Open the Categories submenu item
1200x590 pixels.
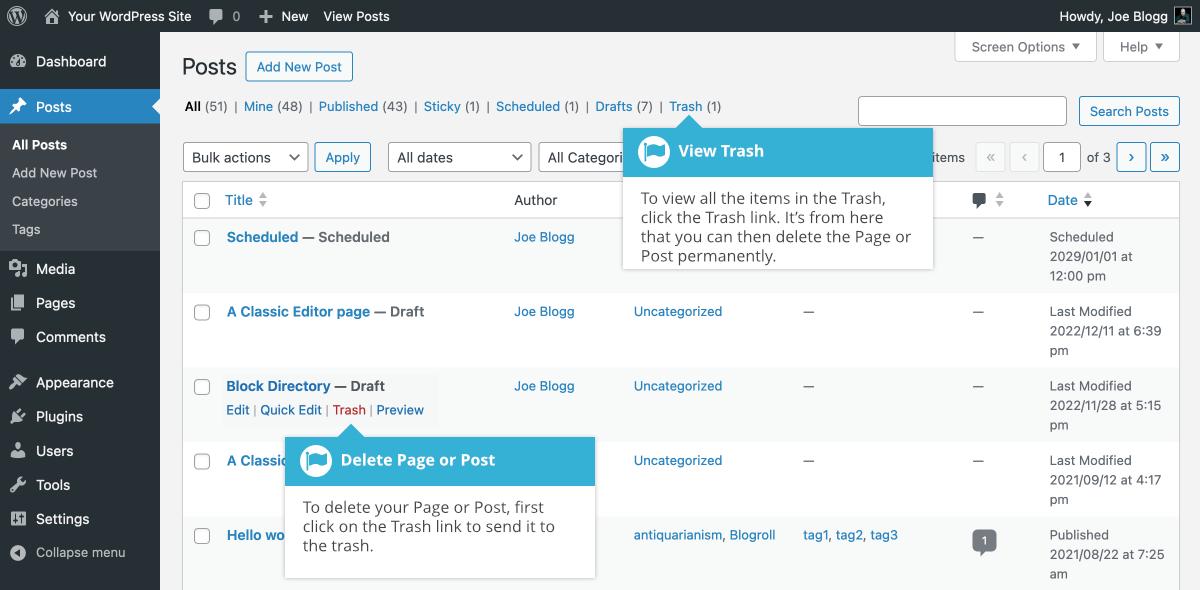45,201
